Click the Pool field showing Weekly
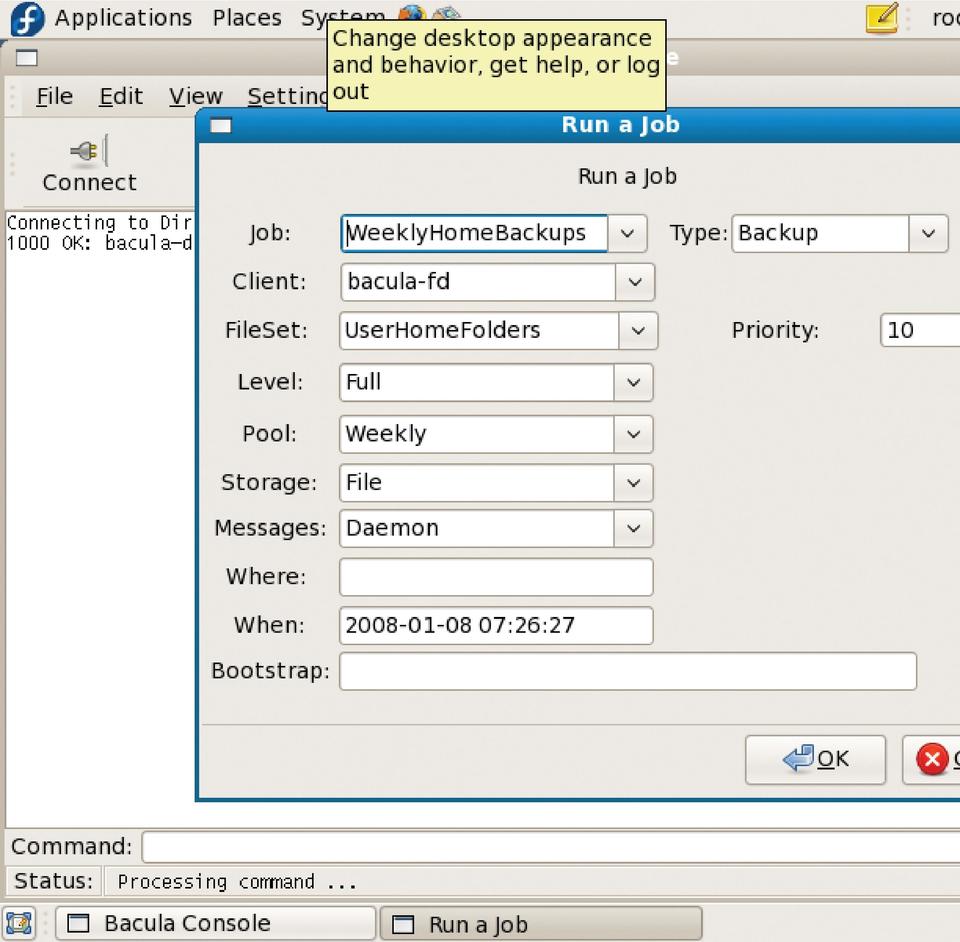 coord(477,434)
